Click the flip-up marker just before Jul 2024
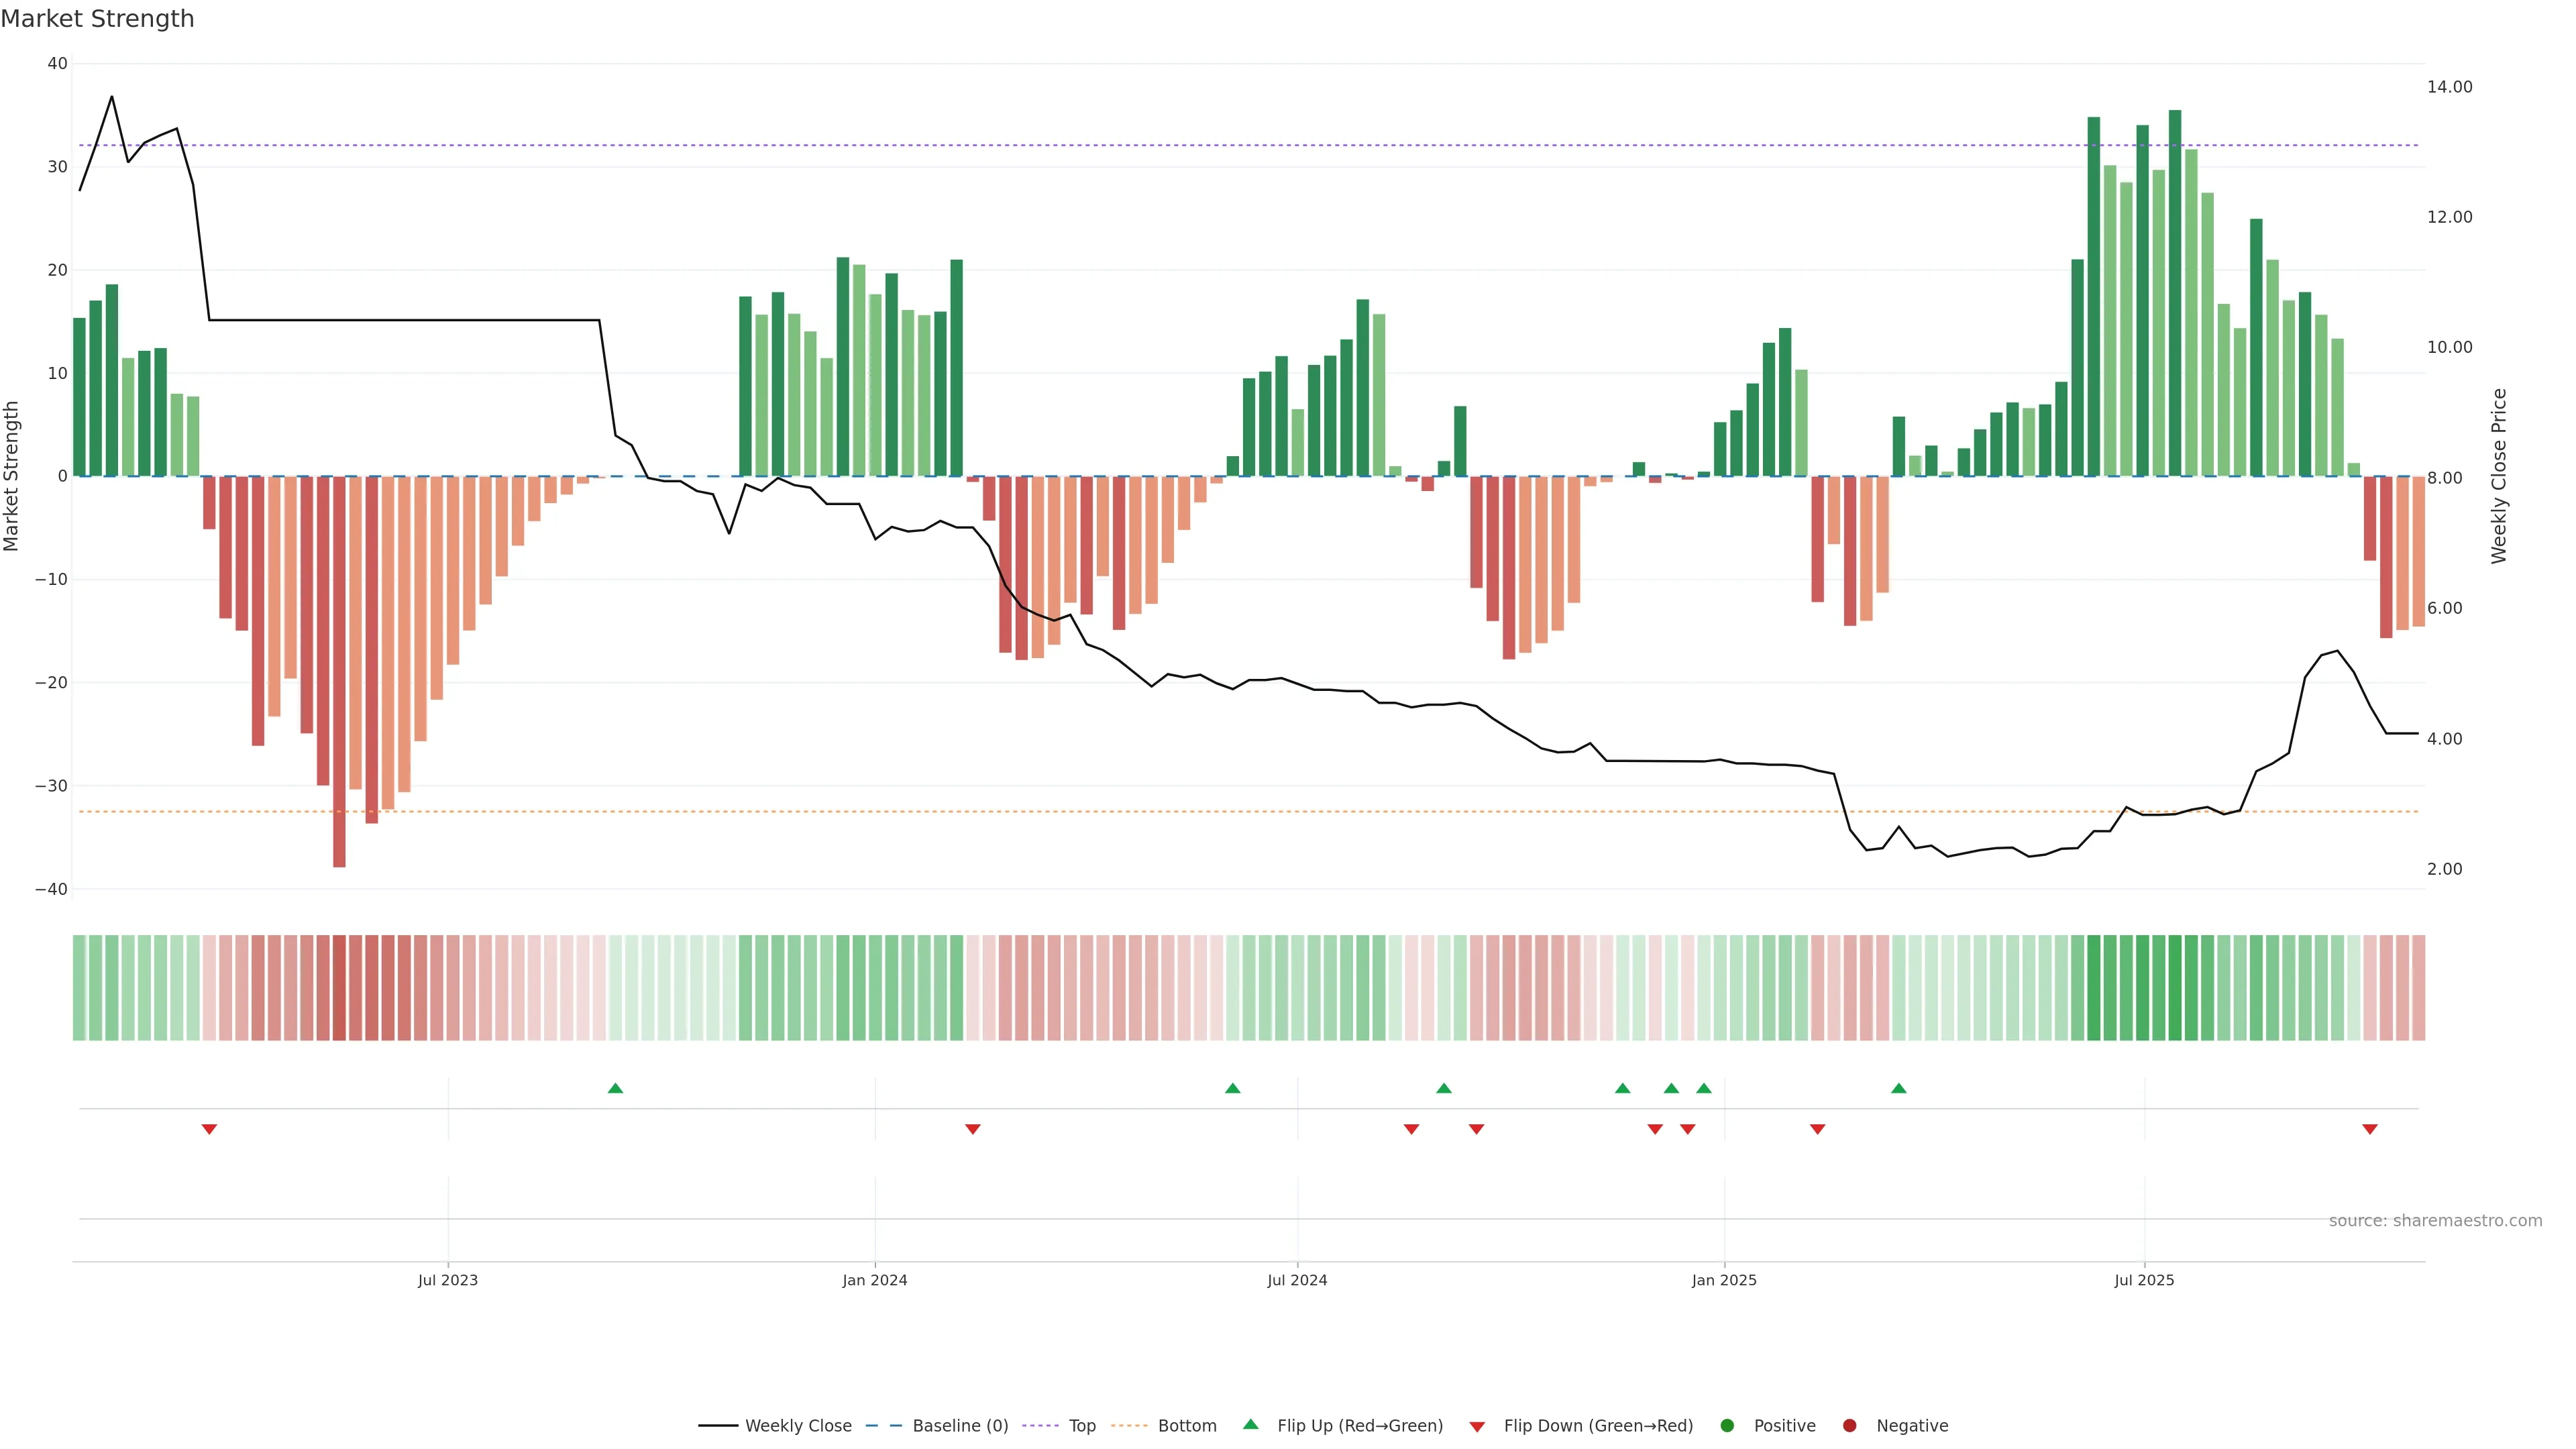 click(x=1232, y=1088)
